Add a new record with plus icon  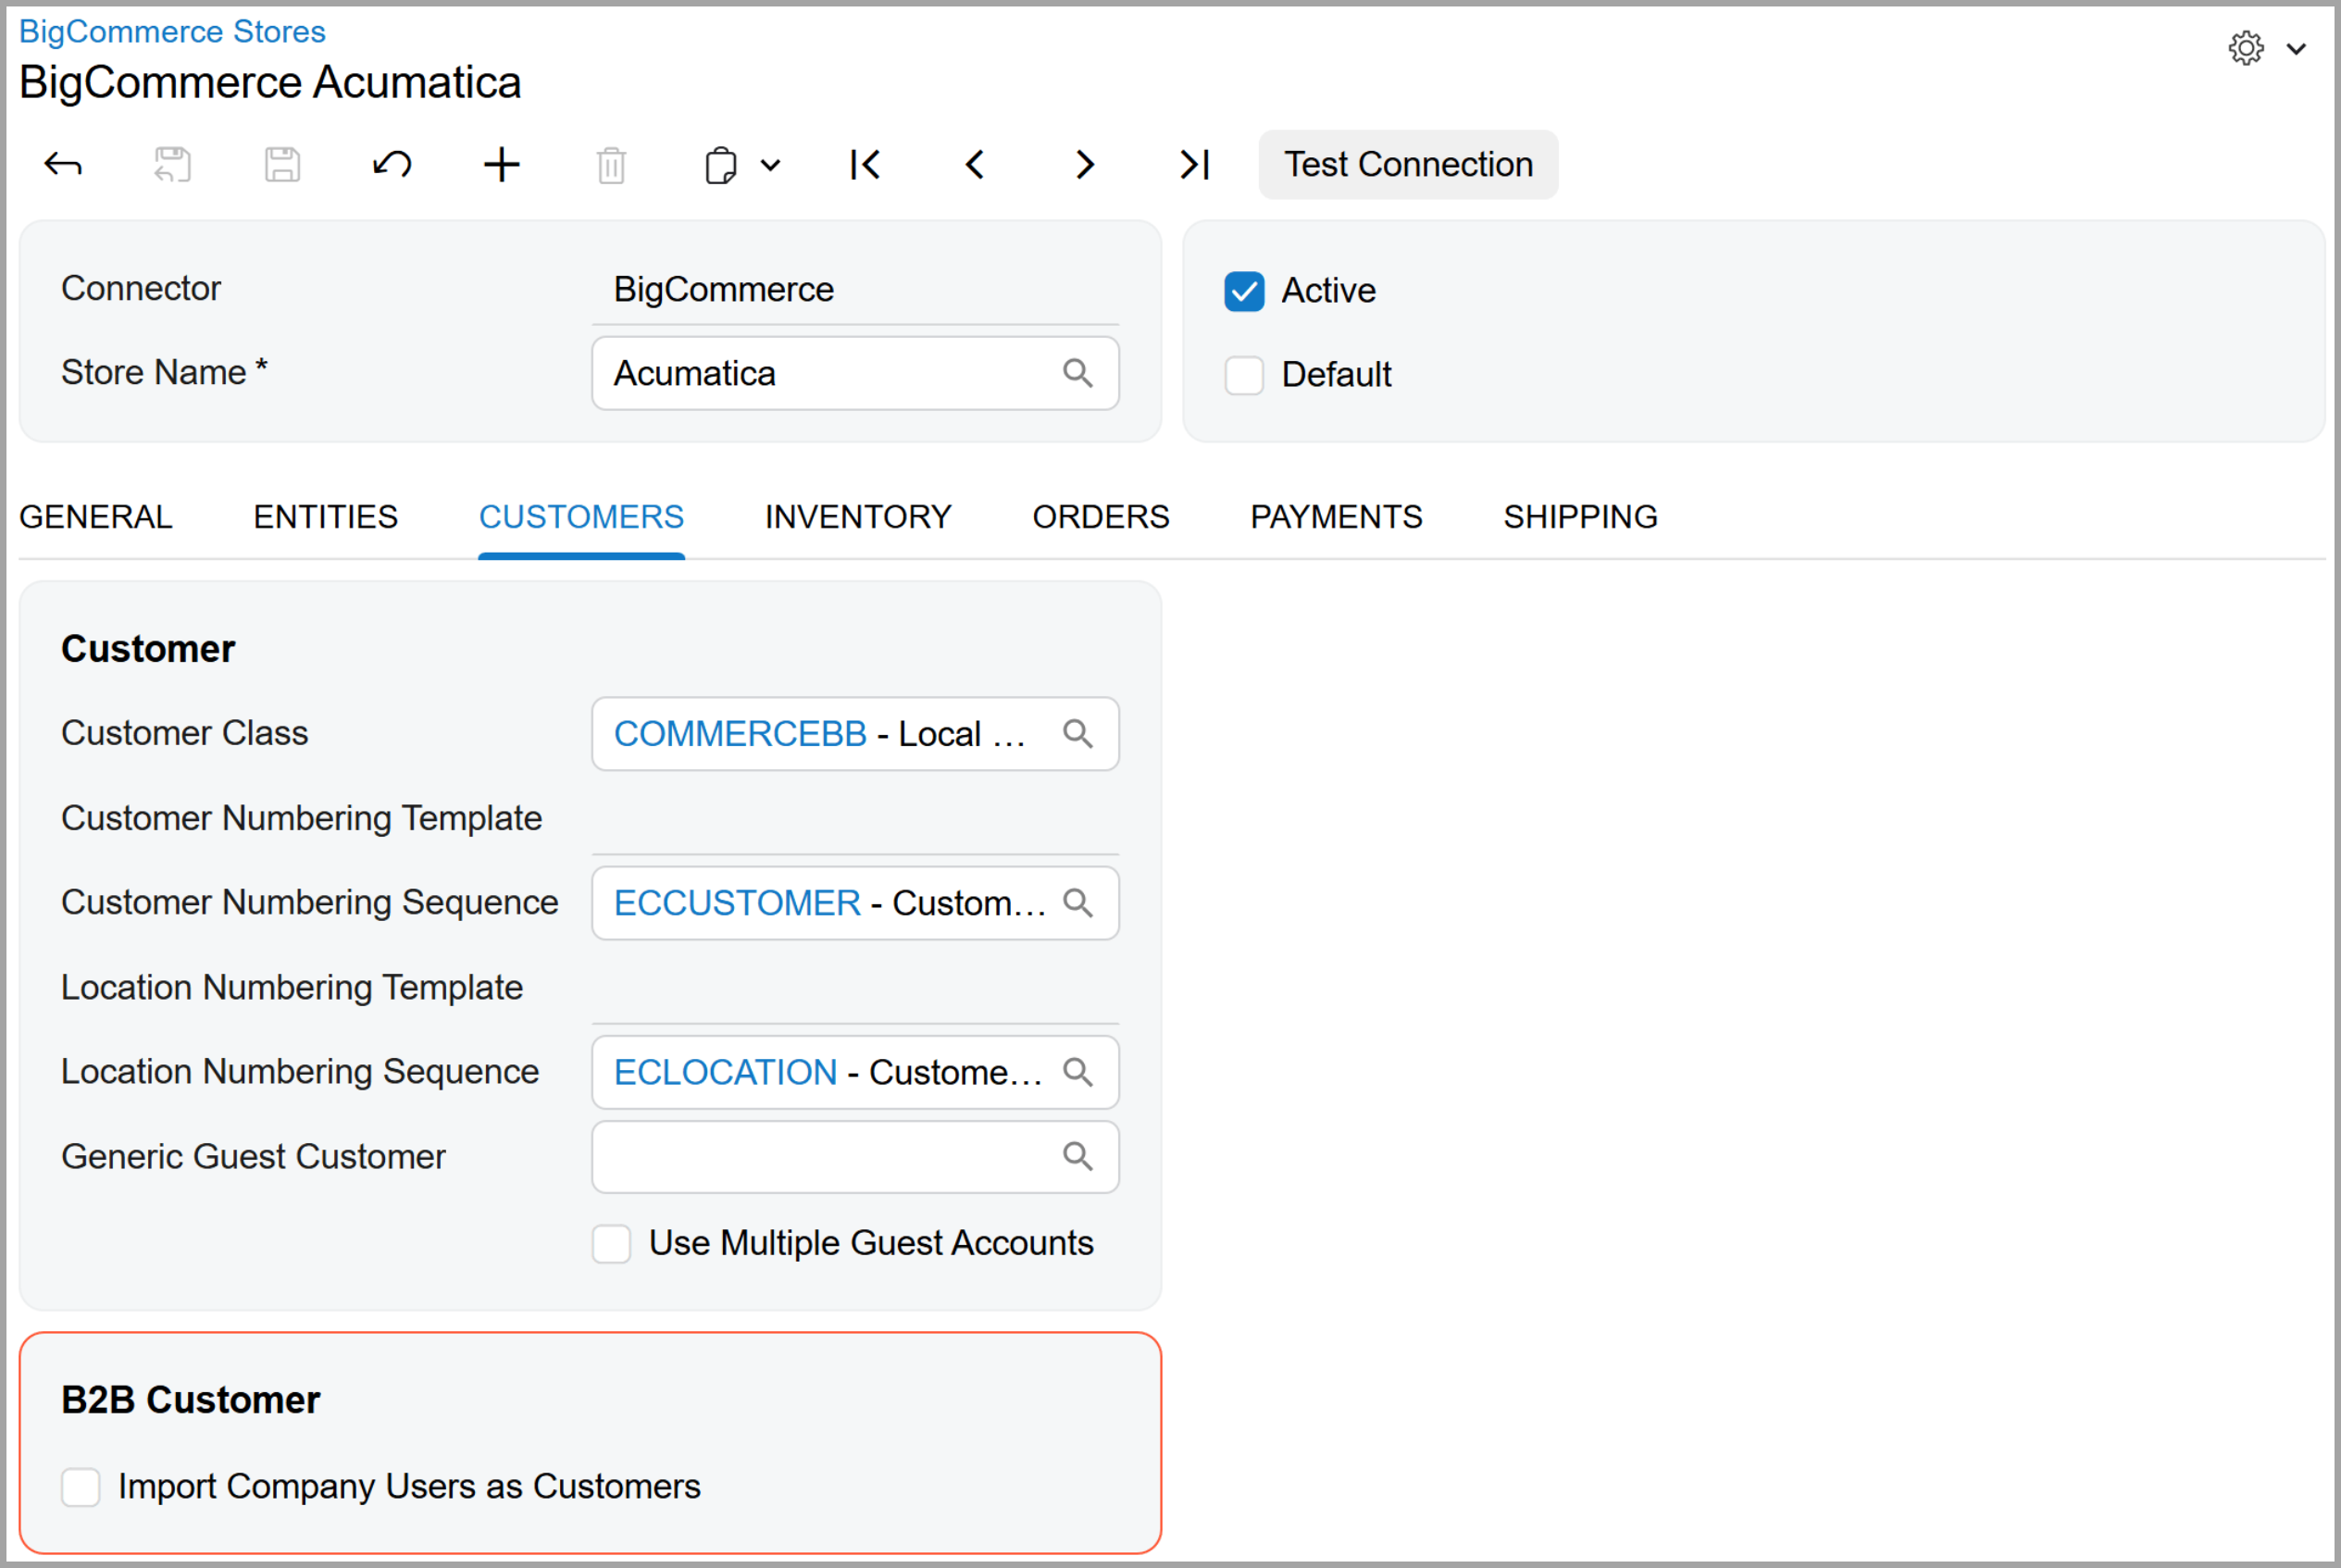point(502,165)
